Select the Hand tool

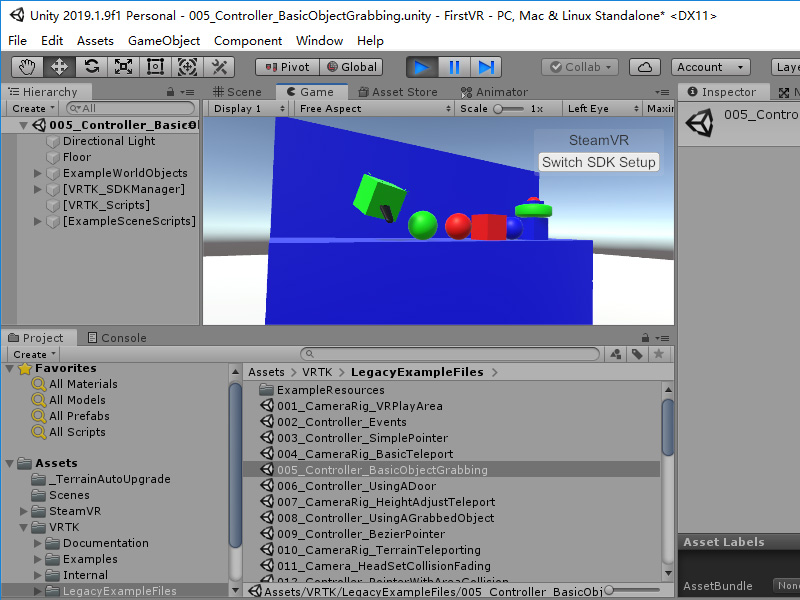coord(28,67)
